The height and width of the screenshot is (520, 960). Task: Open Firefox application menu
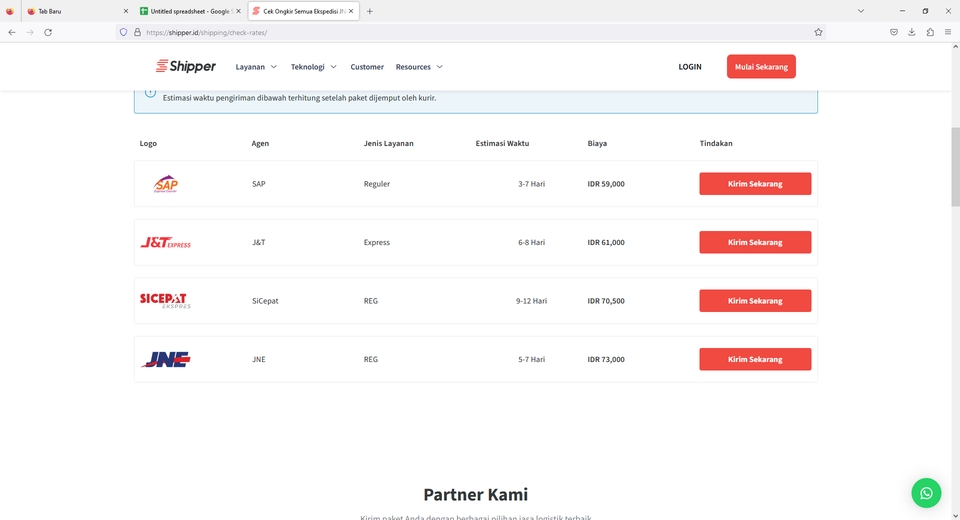[x=948, y=32]
